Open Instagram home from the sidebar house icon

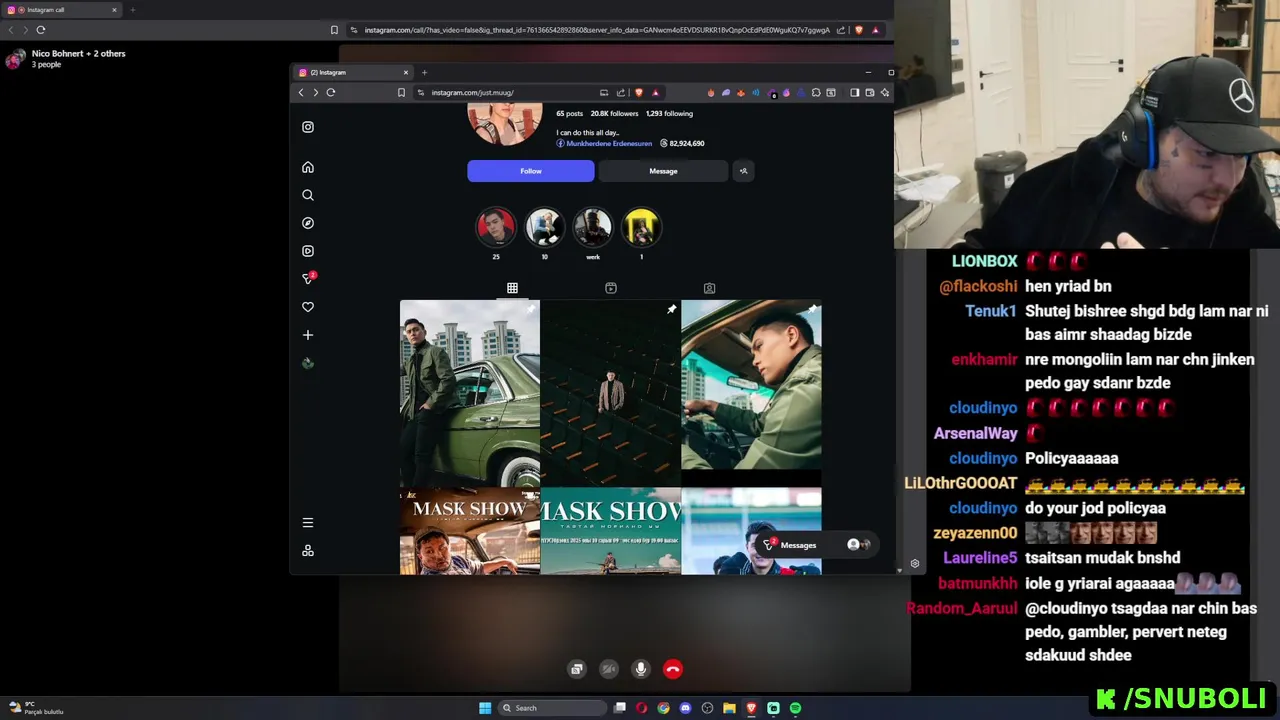tap(308, 167)
